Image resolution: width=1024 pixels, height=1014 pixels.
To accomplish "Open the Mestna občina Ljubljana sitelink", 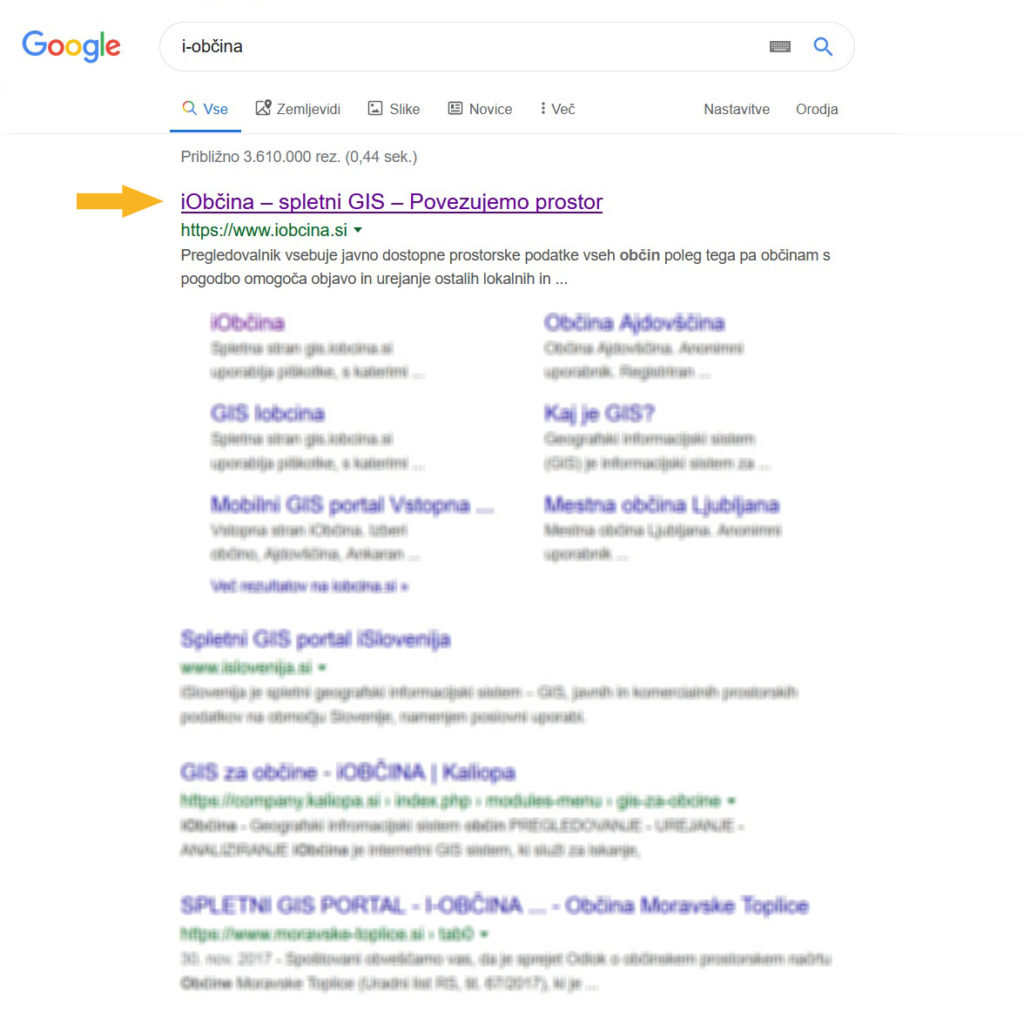I will [661, 505].
